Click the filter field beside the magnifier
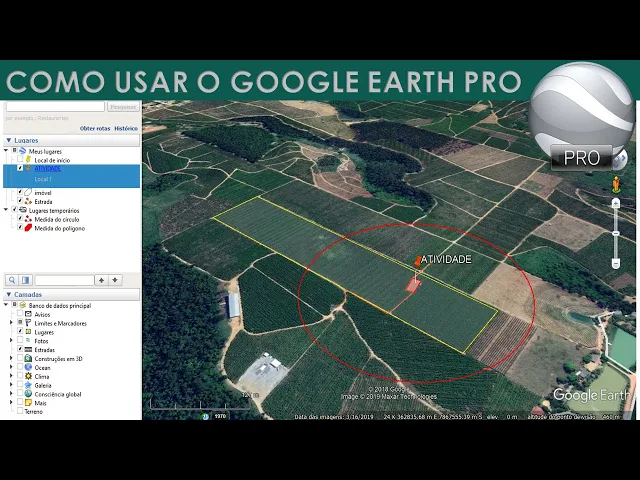 tap(64, 280)
